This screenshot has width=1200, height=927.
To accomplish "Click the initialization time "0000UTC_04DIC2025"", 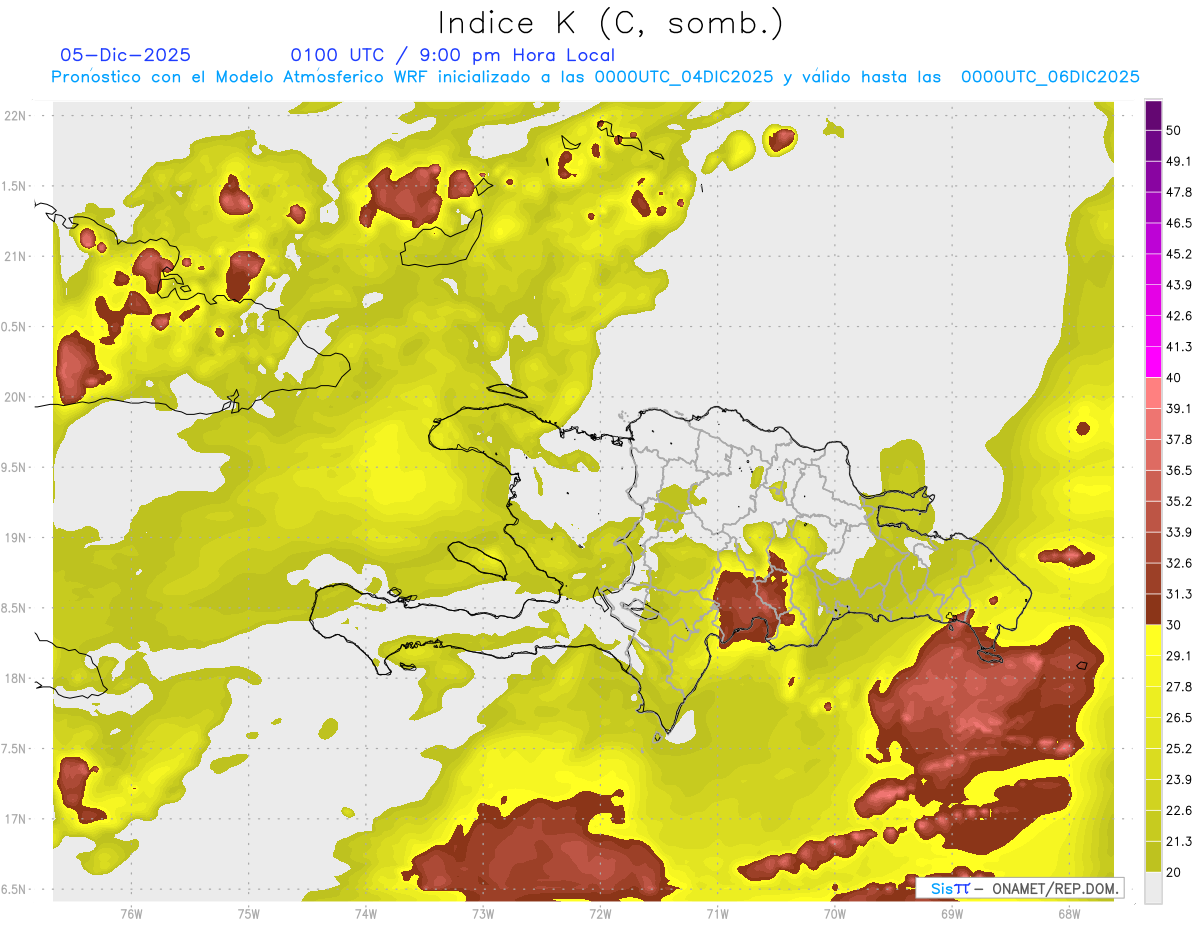I will [x=683, y=77].
